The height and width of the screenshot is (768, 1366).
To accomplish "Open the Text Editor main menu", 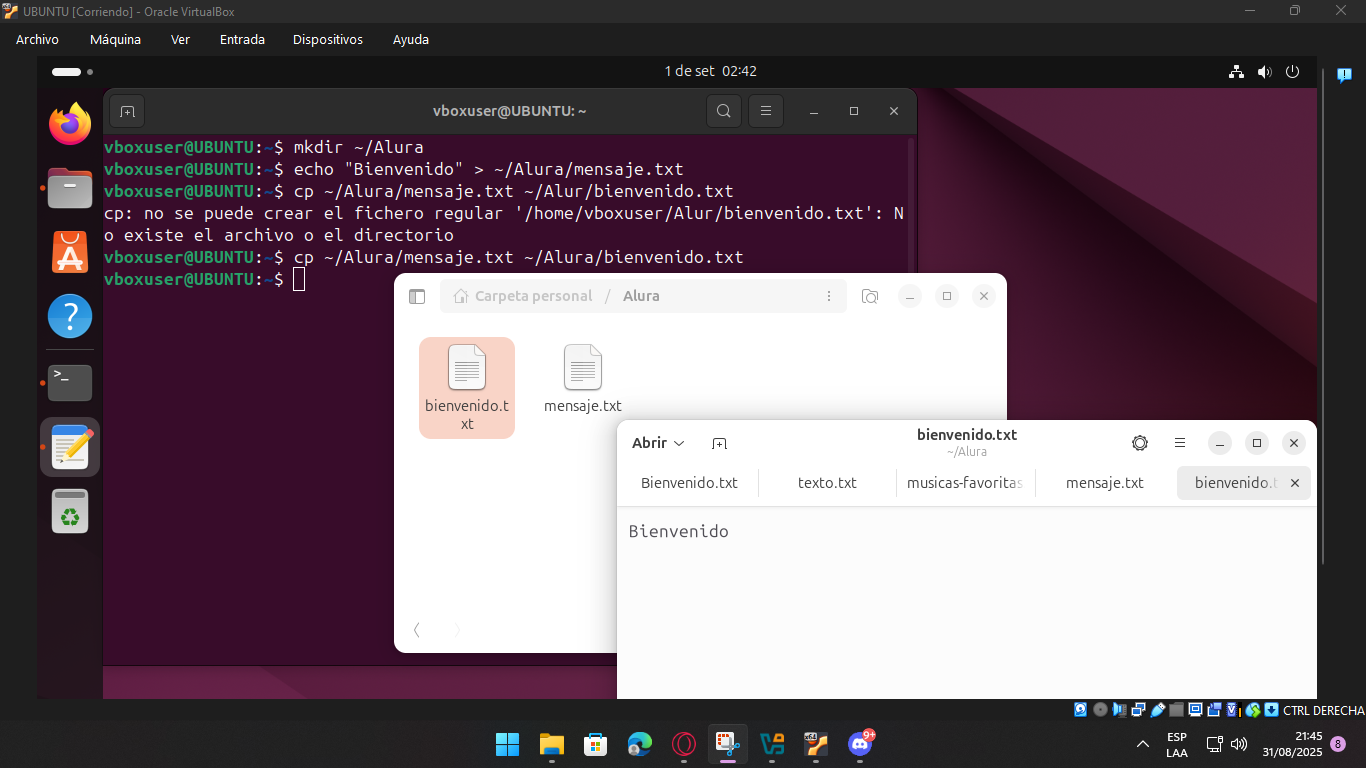I will (1180, 443).
